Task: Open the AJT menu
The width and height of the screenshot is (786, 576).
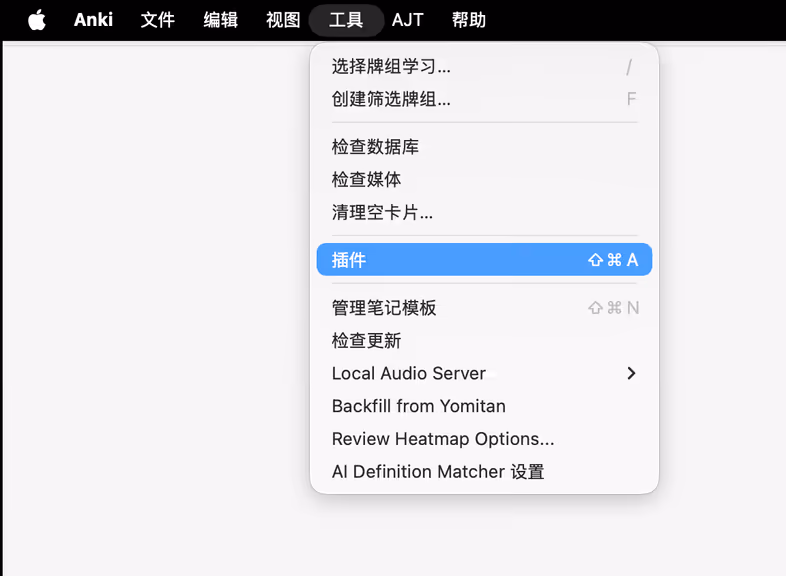Action: 408,20
